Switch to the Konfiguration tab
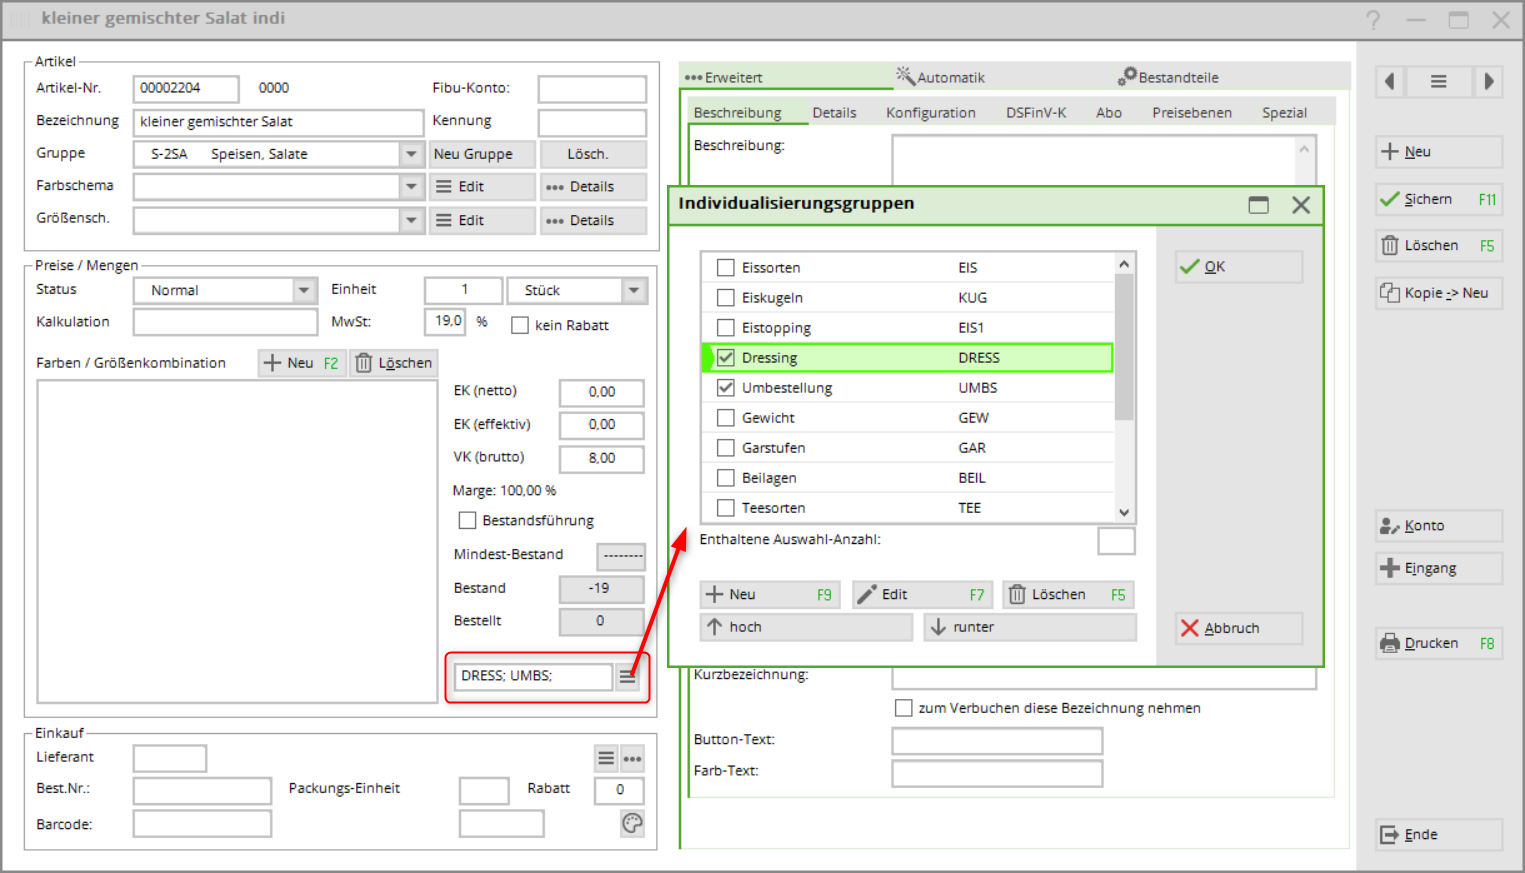1525x873 pixels. coord(930,113)
